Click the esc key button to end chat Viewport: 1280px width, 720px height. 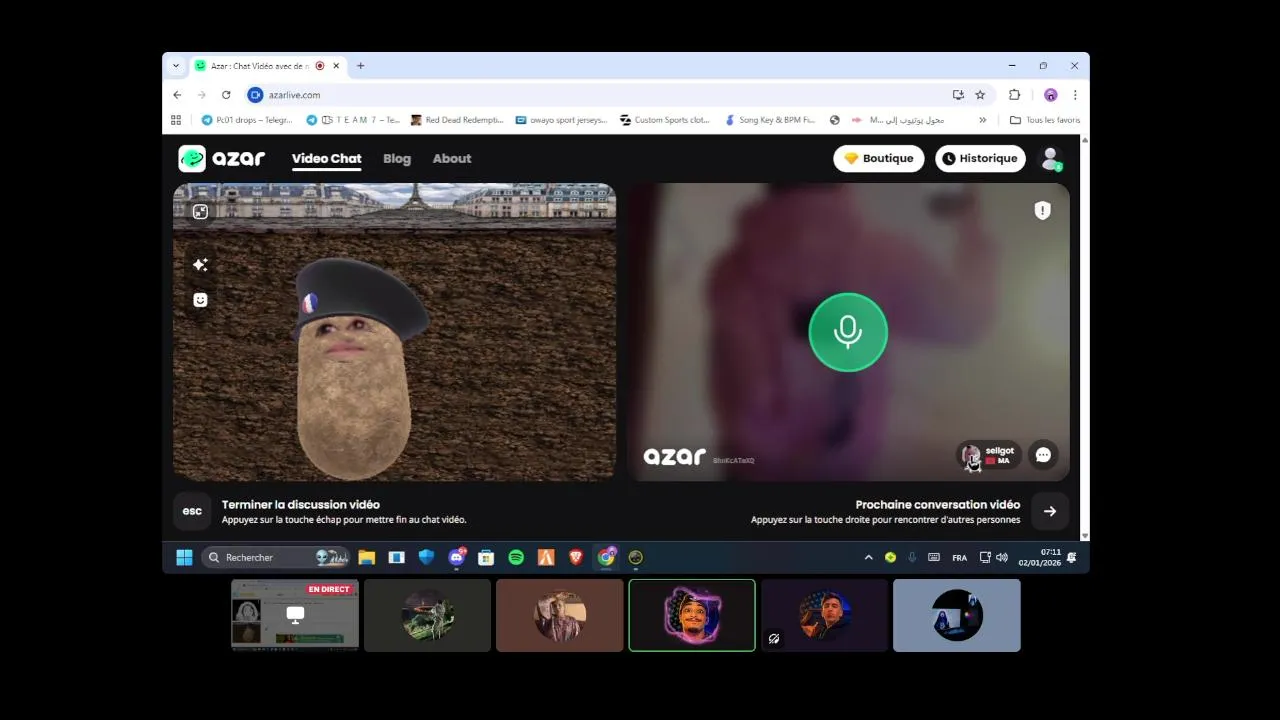click(192, 511)
